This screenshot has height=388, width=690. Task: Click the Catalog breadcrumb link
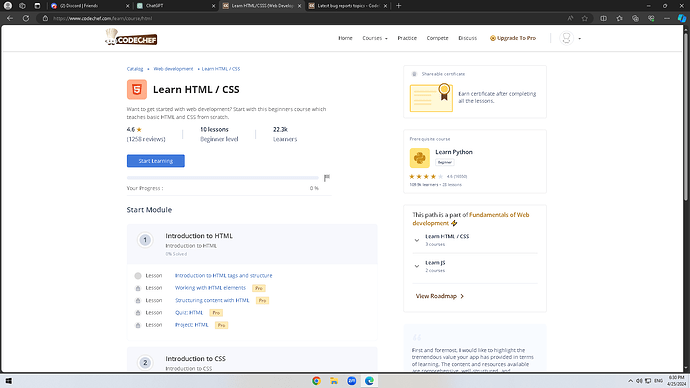[135, 69]
